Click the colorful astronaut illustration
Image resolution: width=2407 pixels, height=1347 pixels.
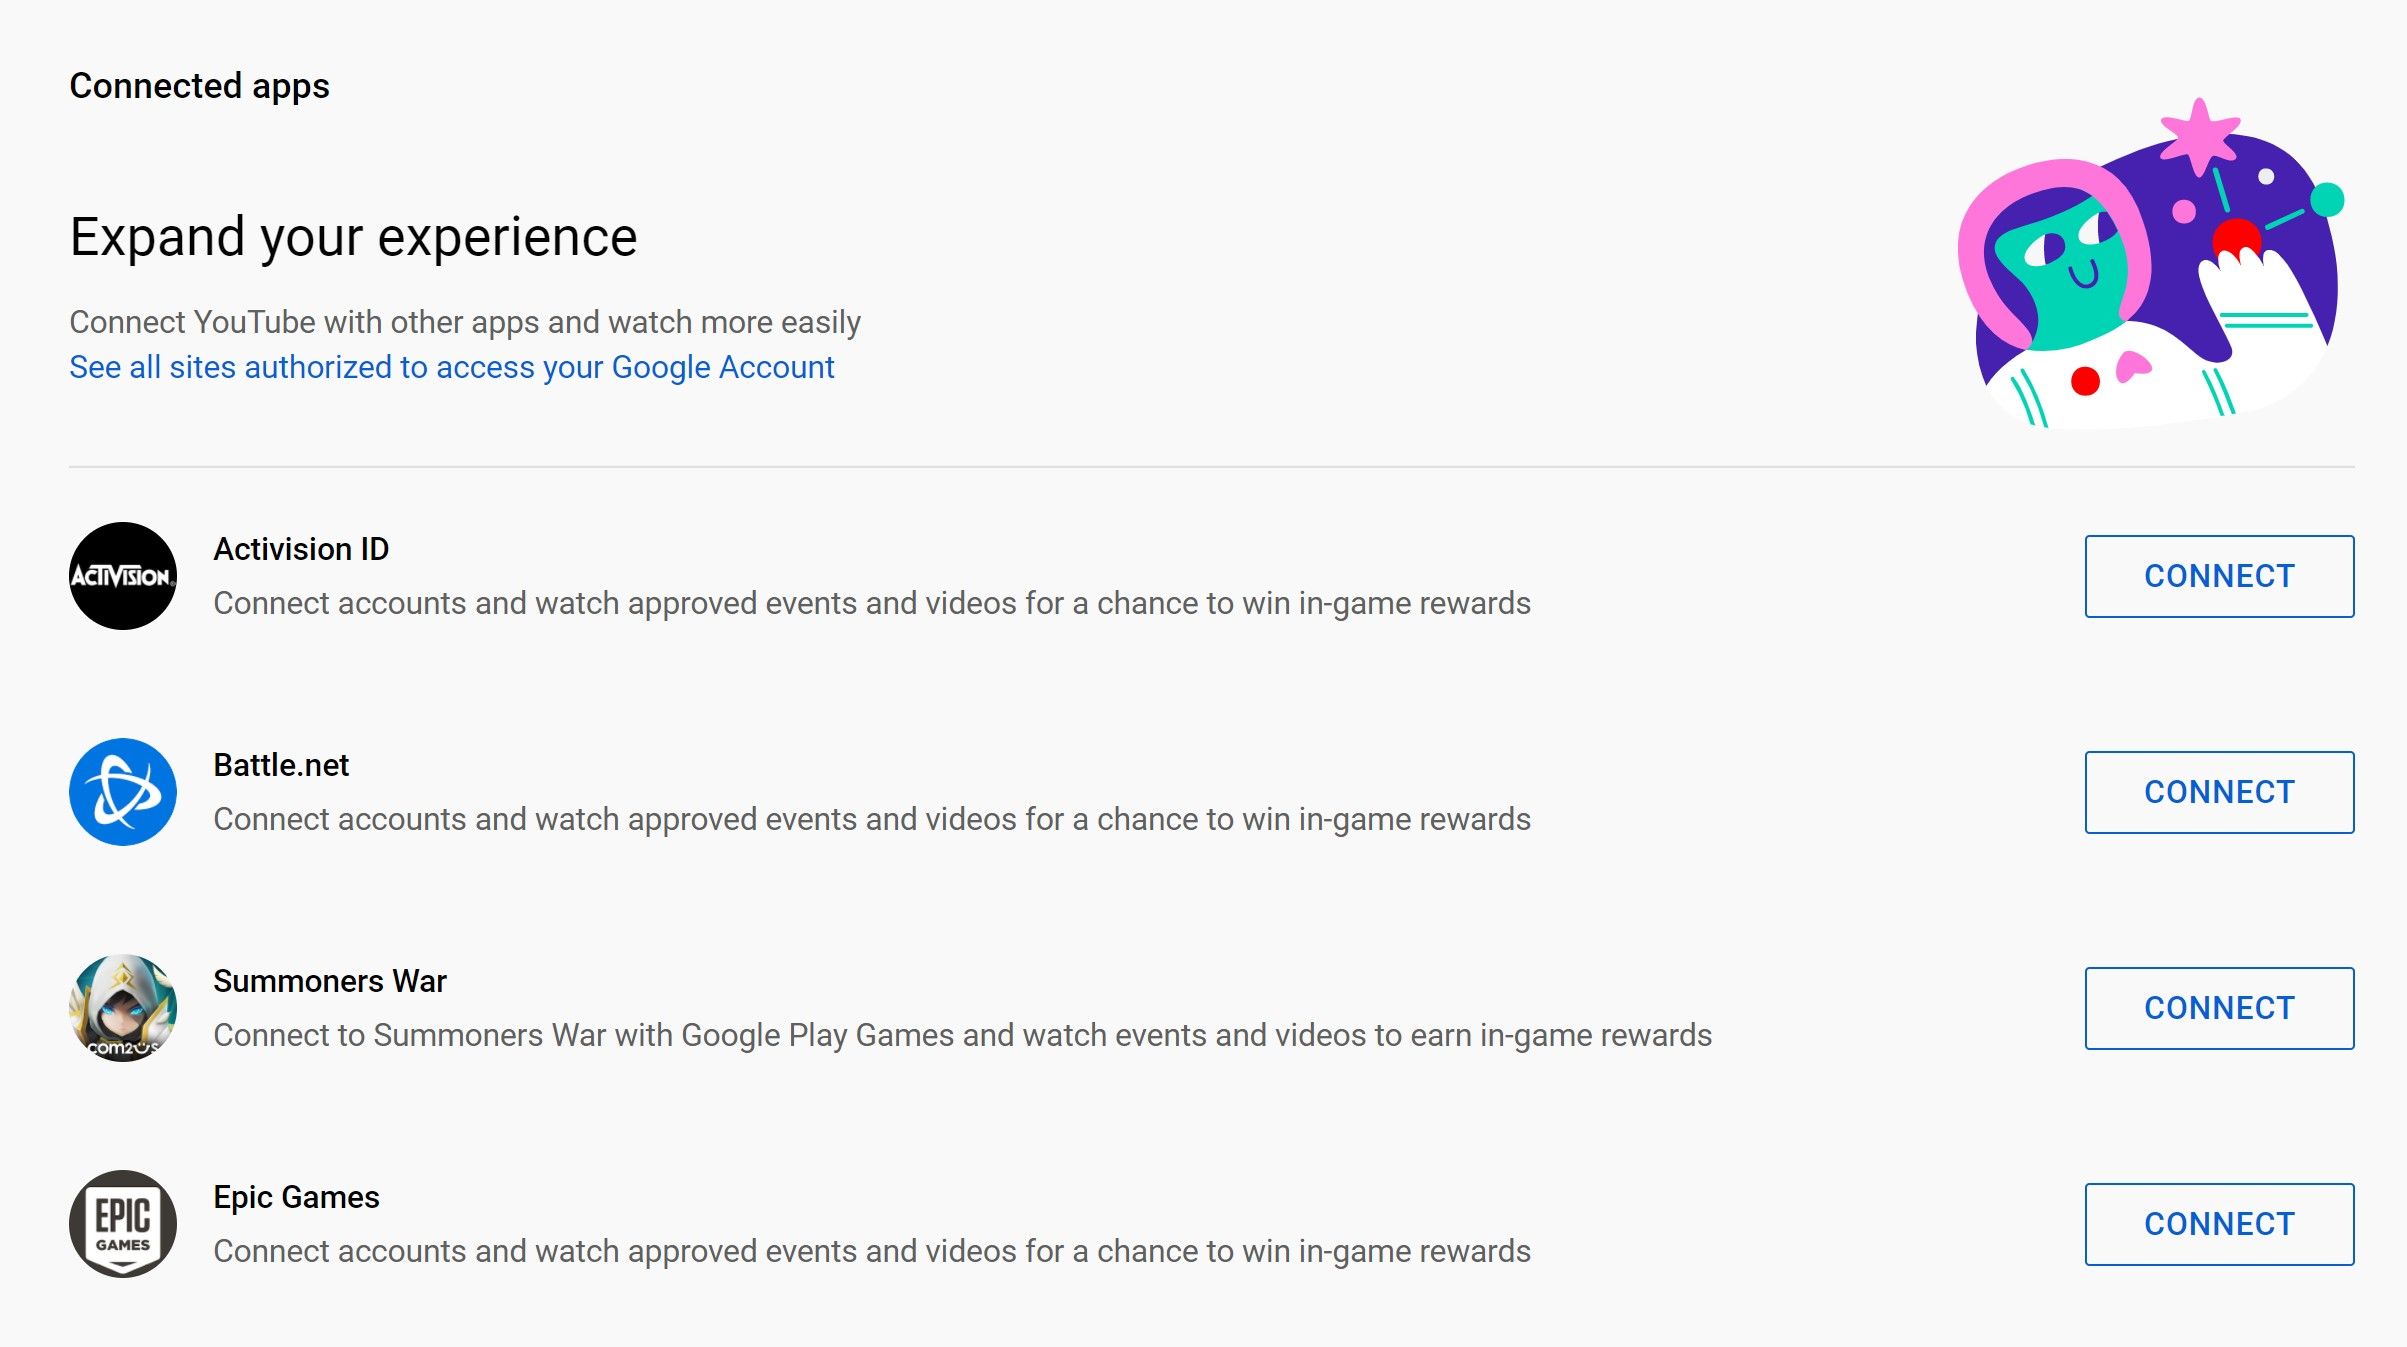2150,270
